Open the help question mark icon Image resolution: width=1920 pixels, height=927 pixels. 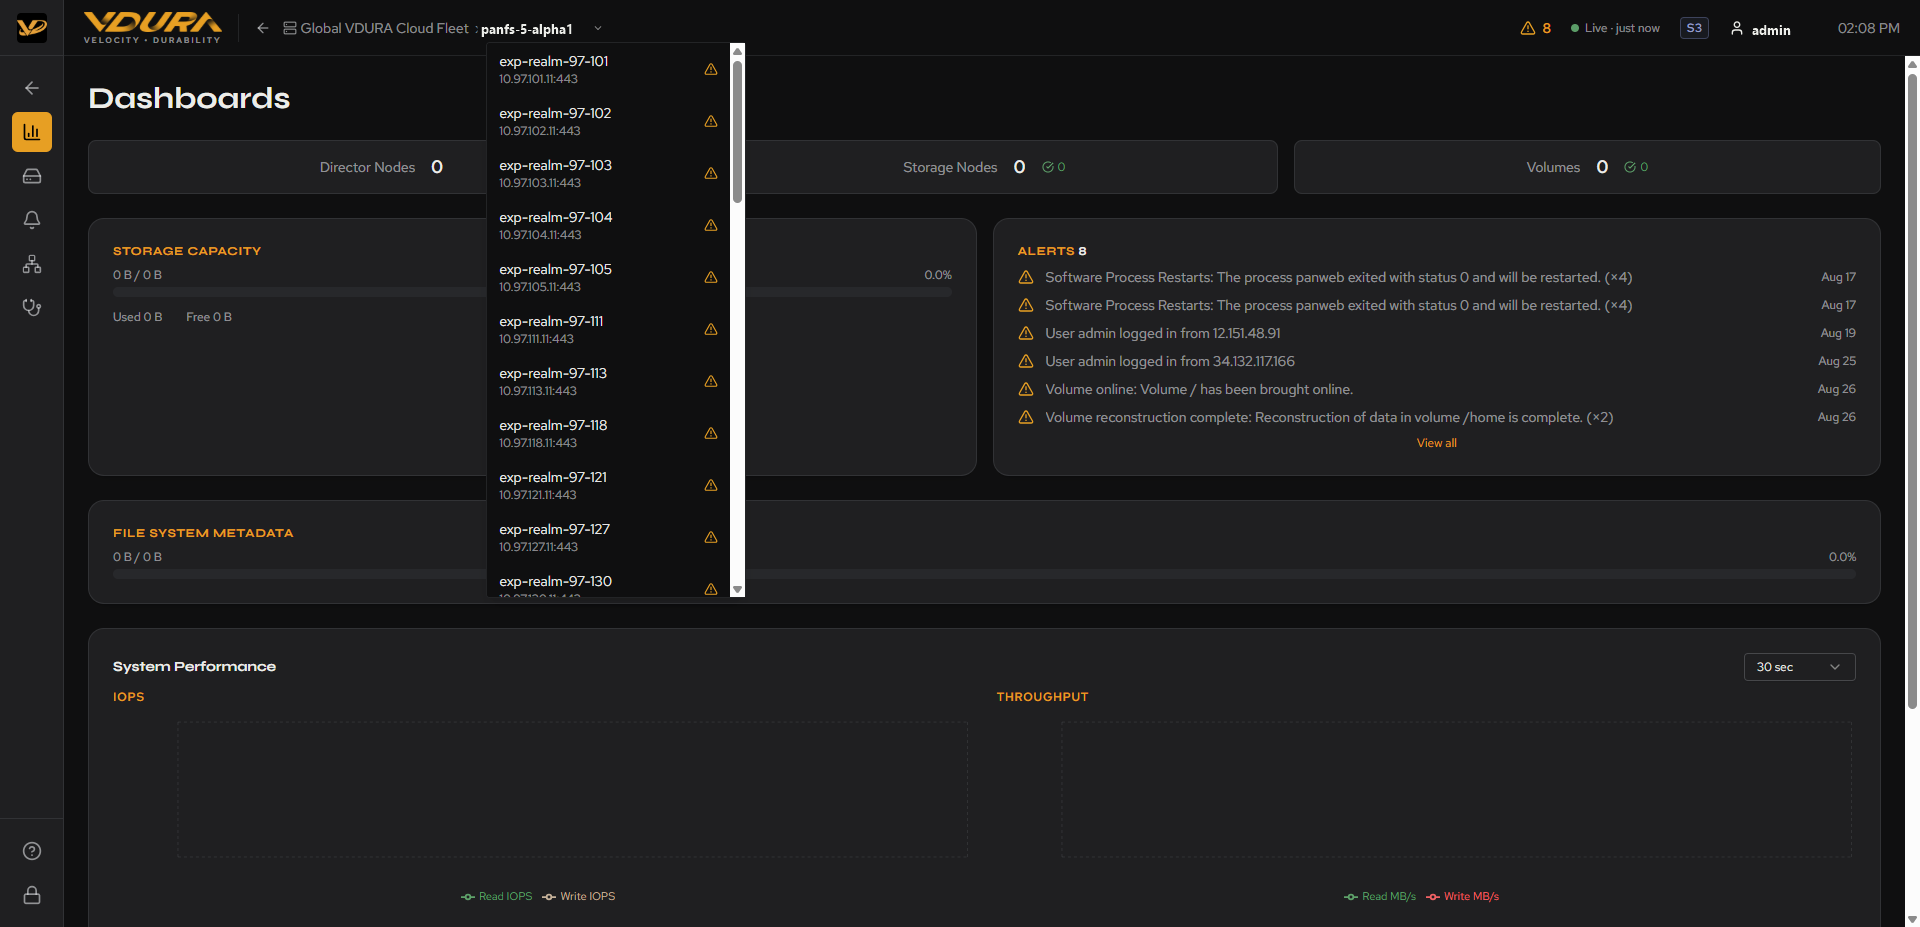click(32, 851)
